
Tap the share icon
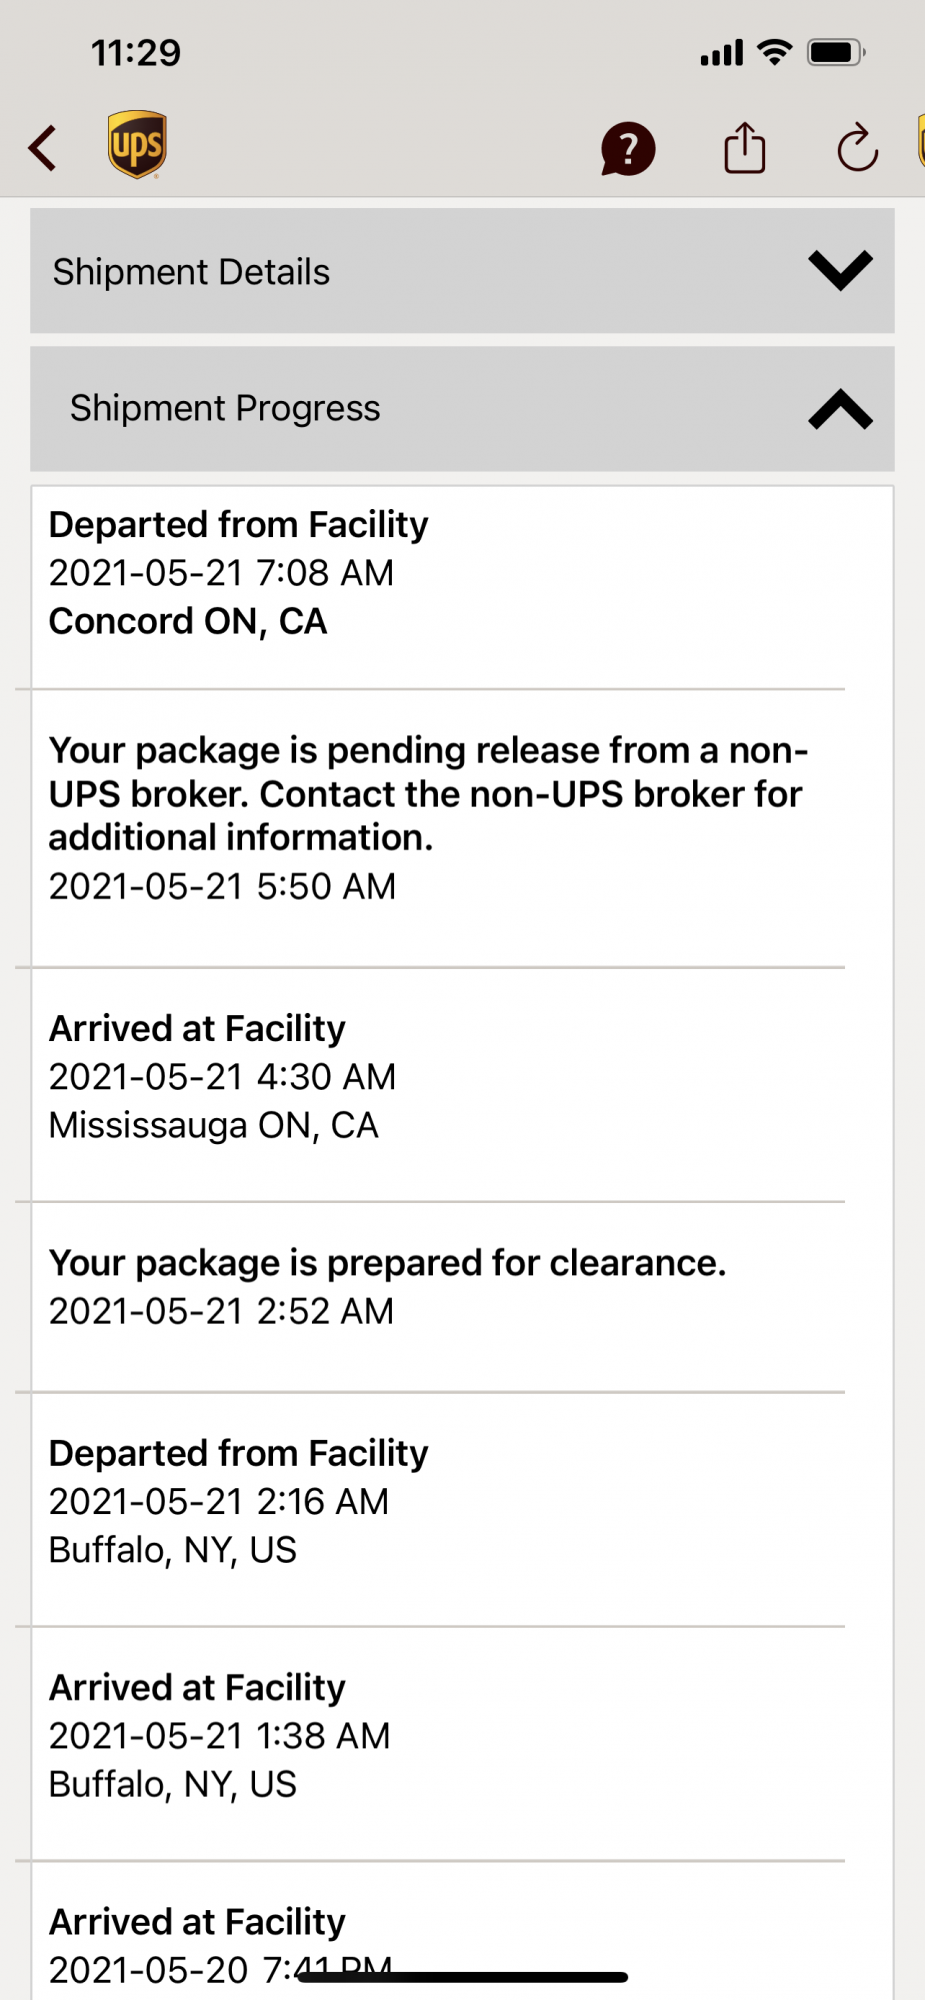pos(744,148)
